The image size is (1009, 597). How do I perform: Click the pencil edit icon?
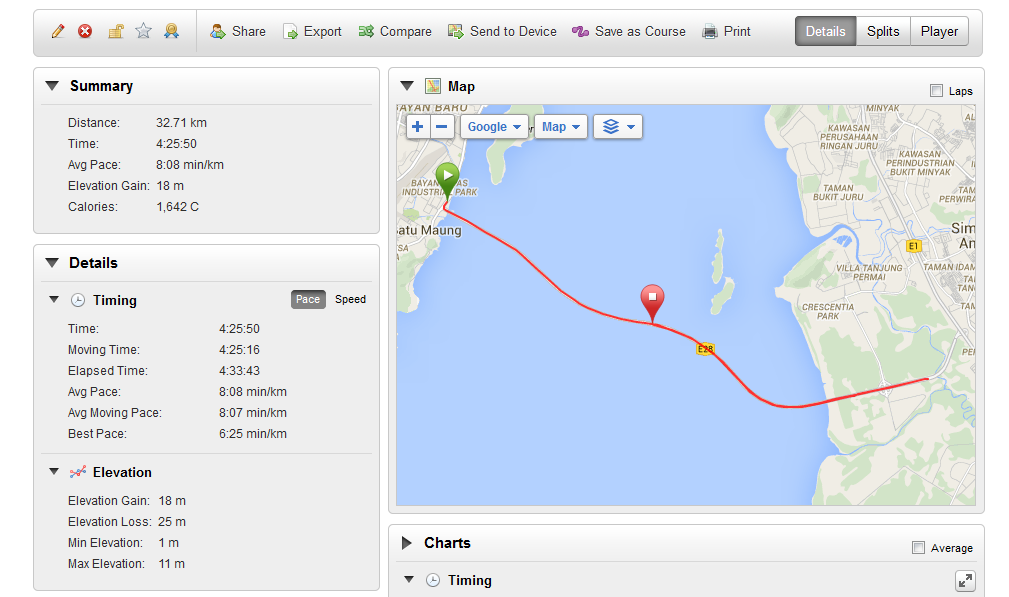[58, 32]
